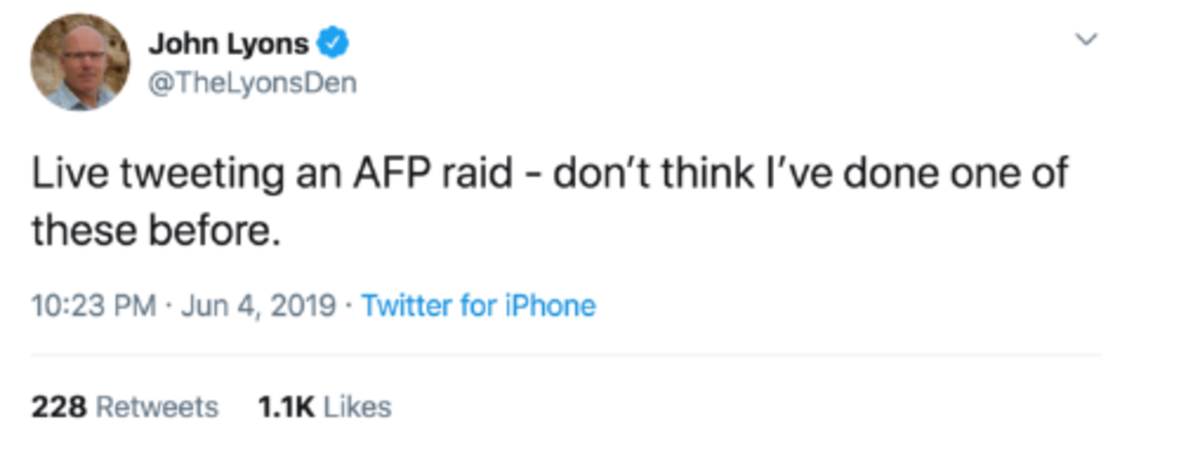The image size is (1200, 450).
Task: Click the word "Retweets"
Action: [159, 407]
